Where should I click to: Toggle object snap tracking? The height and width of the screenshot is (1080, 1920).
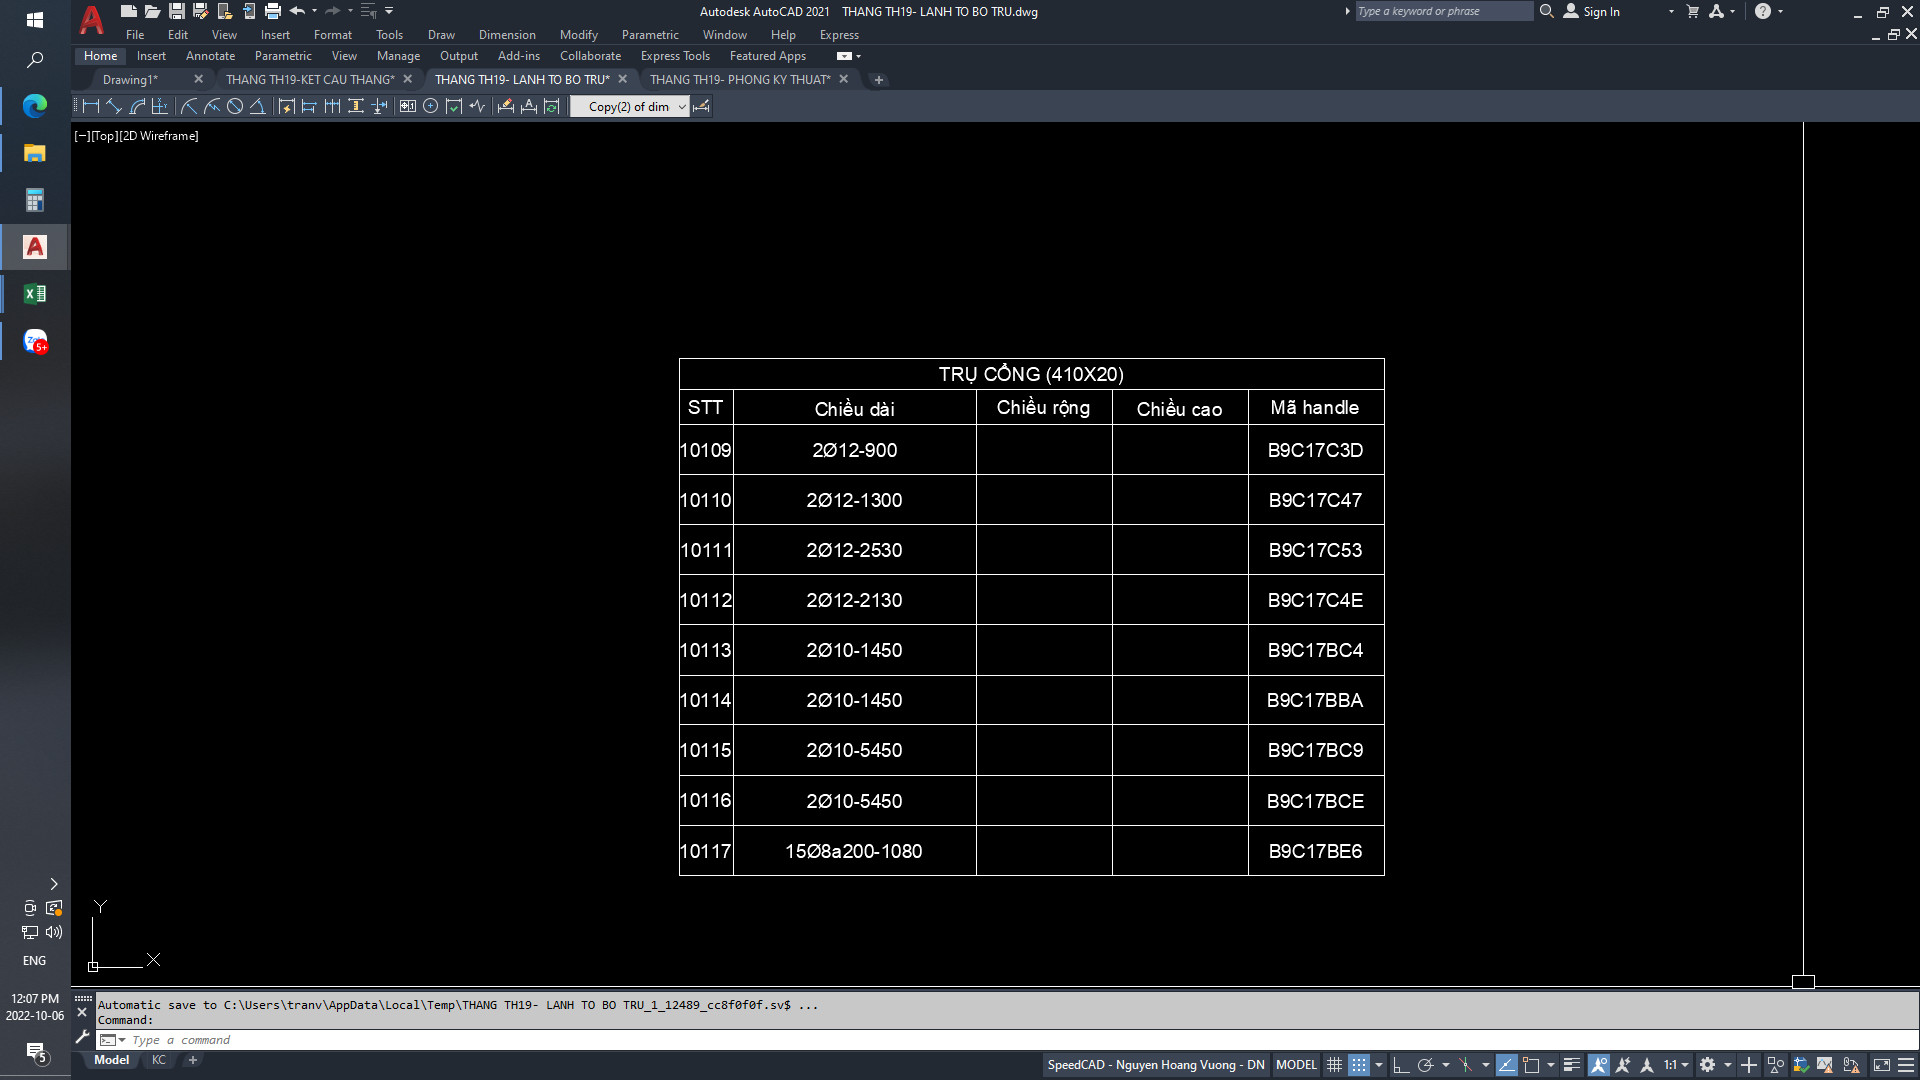(1506, 1065)
